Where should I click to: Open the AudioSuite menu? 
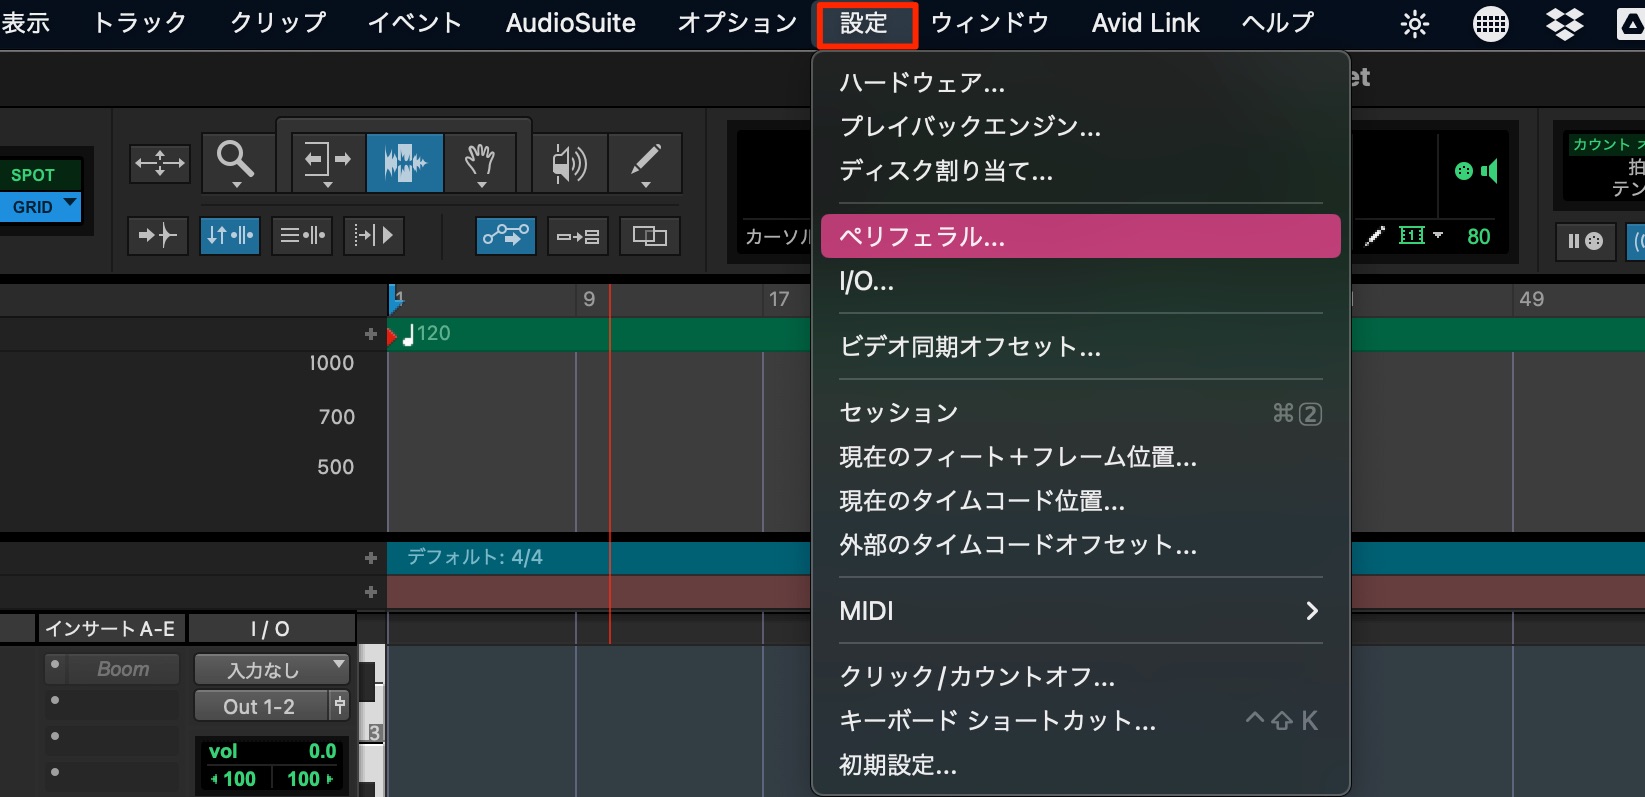[571, 23]
